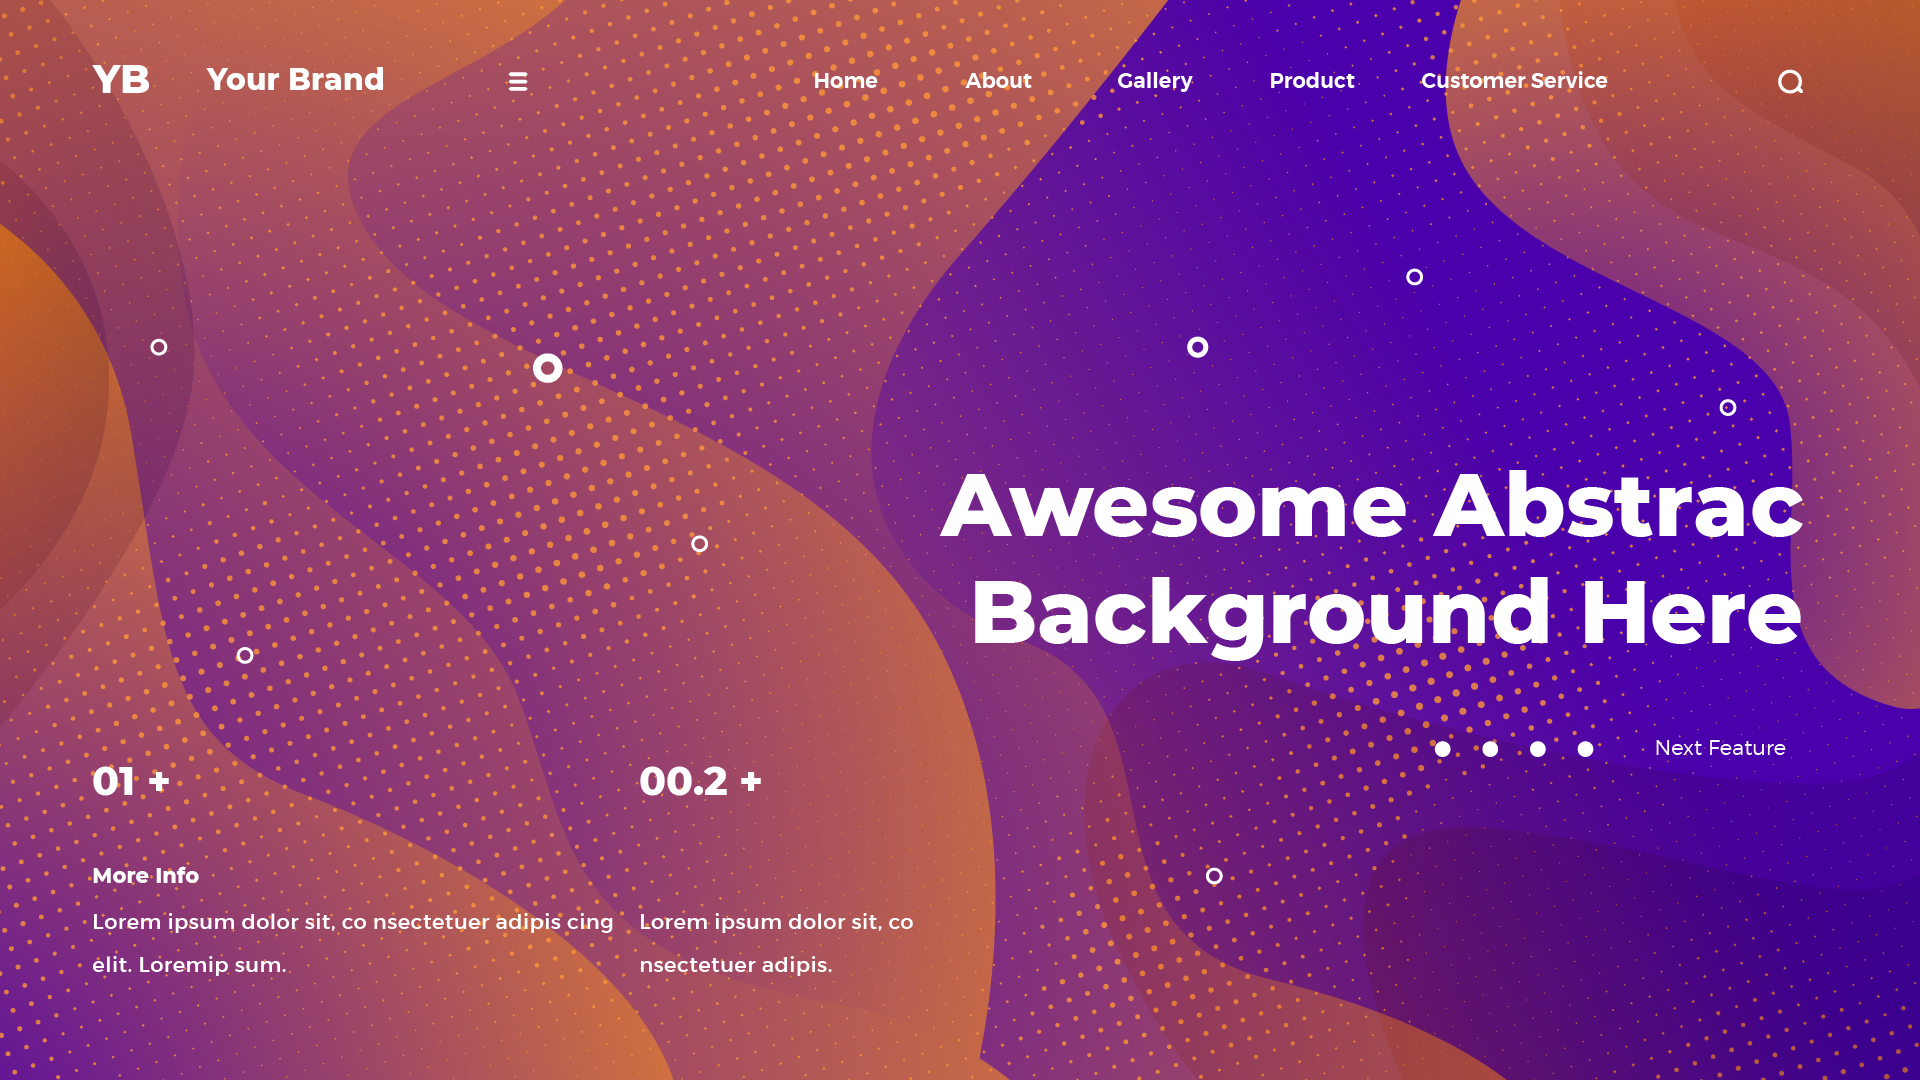
Task: Click the Customer Service menu item
Action: (x=1514, y=82)
